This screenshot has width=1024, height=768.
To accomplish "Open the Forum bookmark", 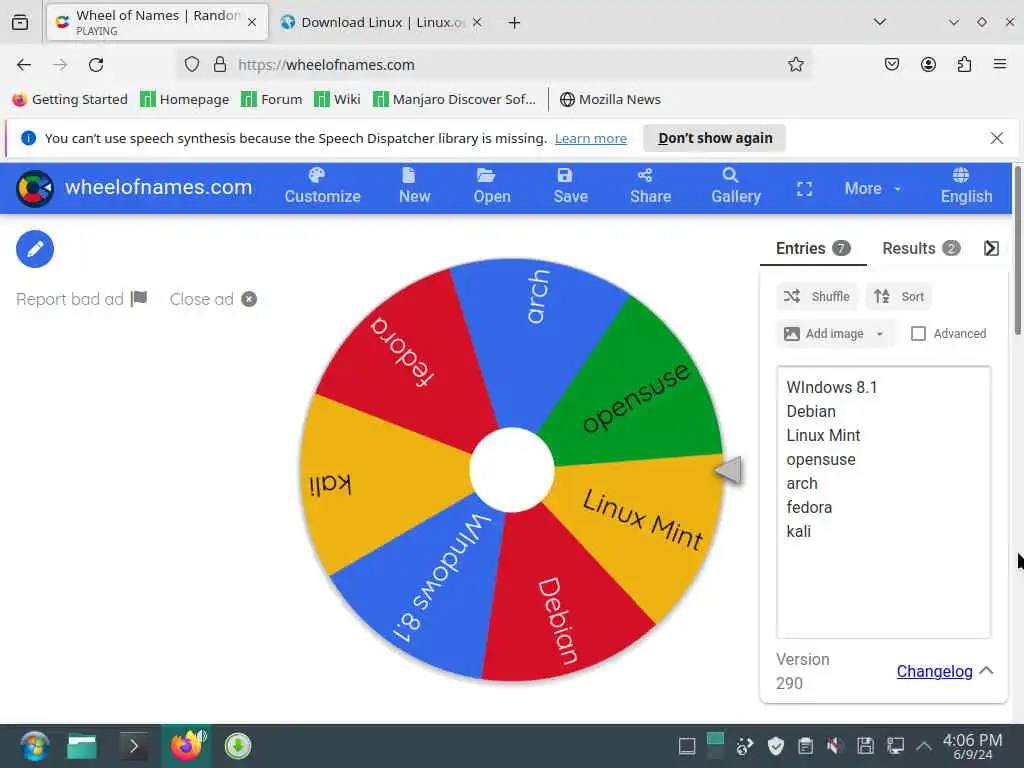I will (272, 99).
